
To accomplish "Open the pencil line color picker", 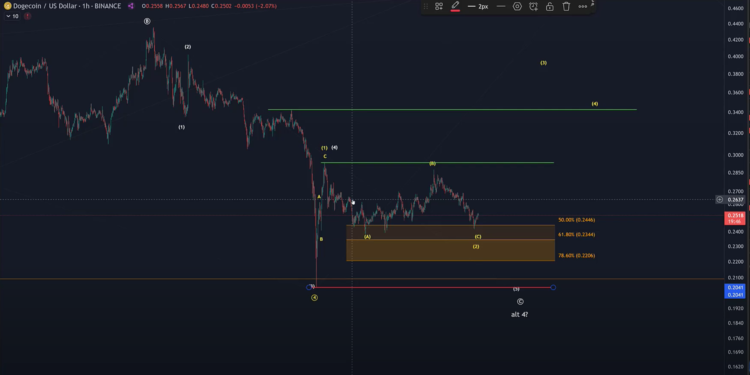I will click(455, 7).
